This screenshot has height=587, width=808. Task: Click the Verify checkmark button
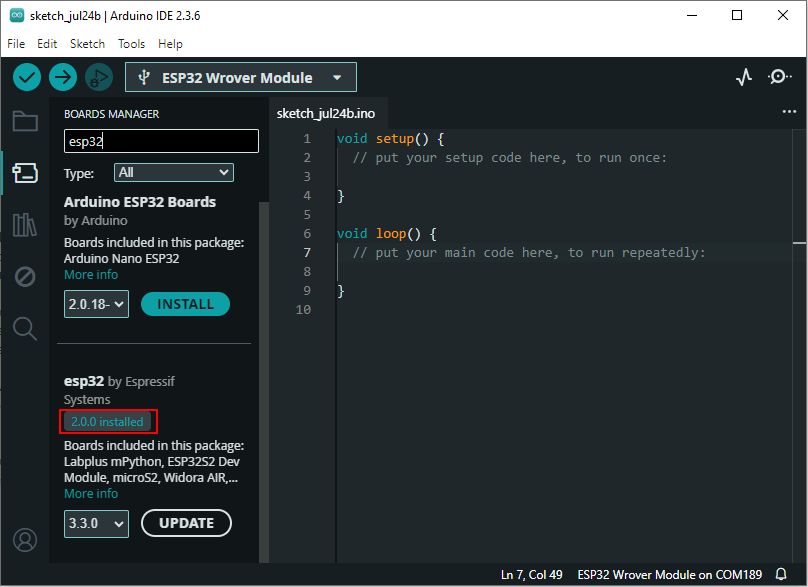click(x=27, y=78)
